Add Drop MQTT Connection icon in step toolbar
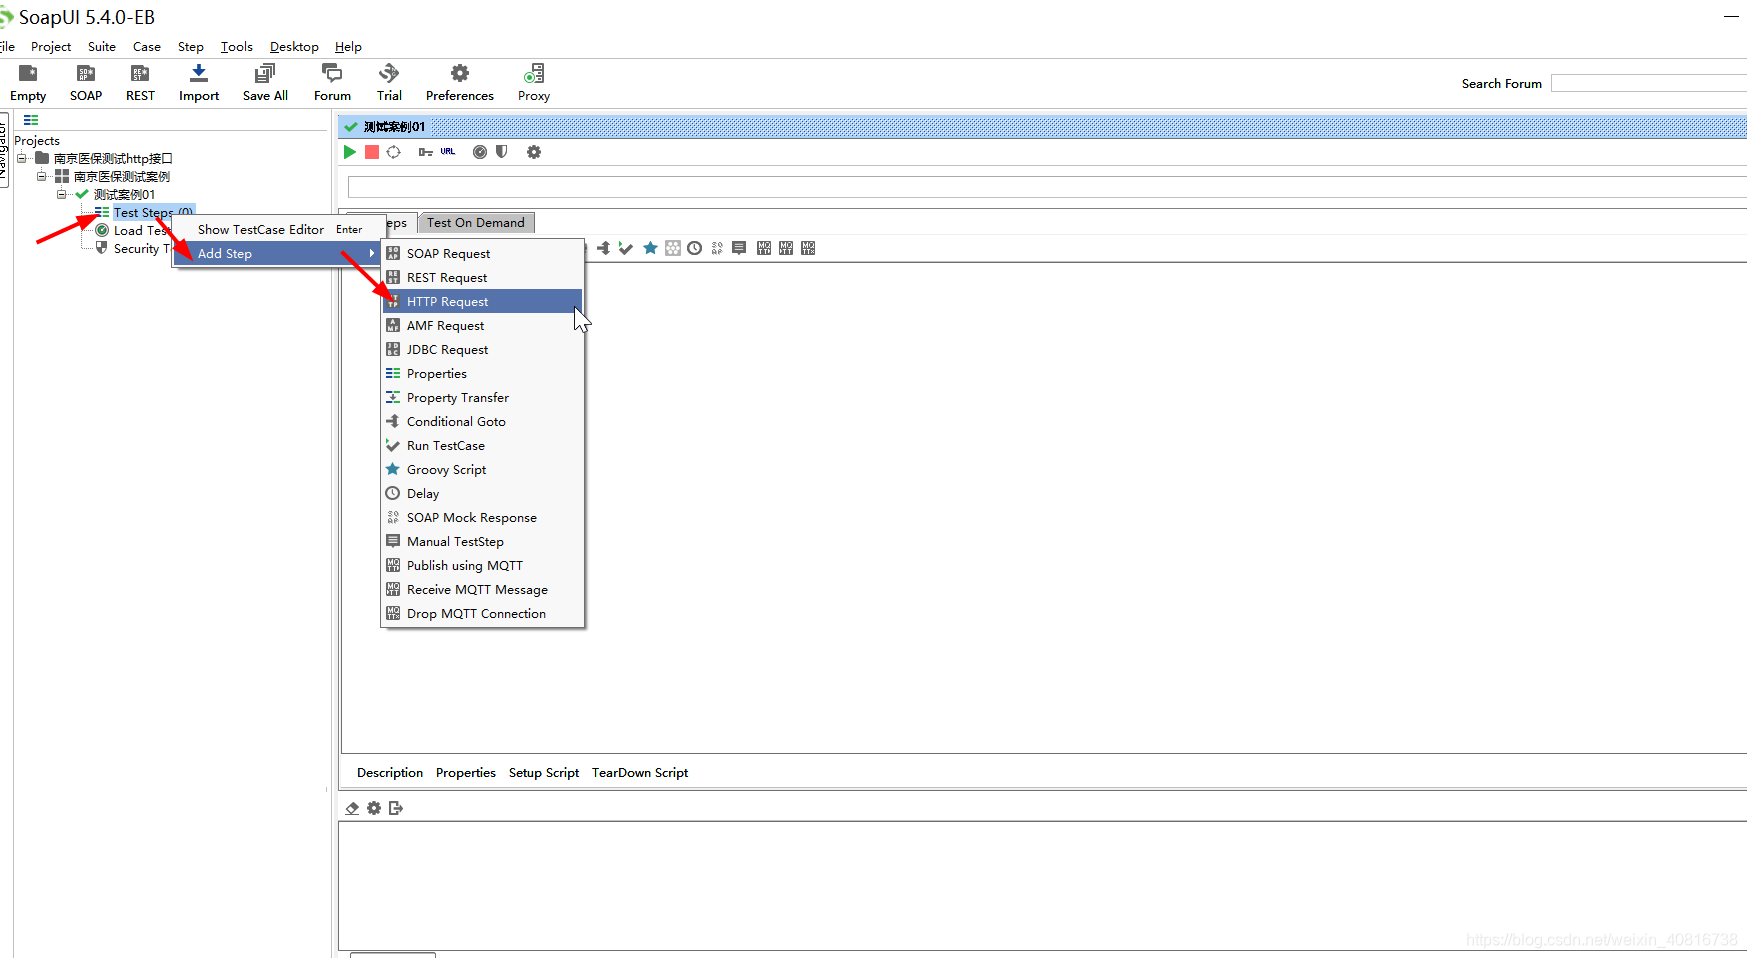Image resolution: width=1747 pixels, height=958 pixels. 808,248
